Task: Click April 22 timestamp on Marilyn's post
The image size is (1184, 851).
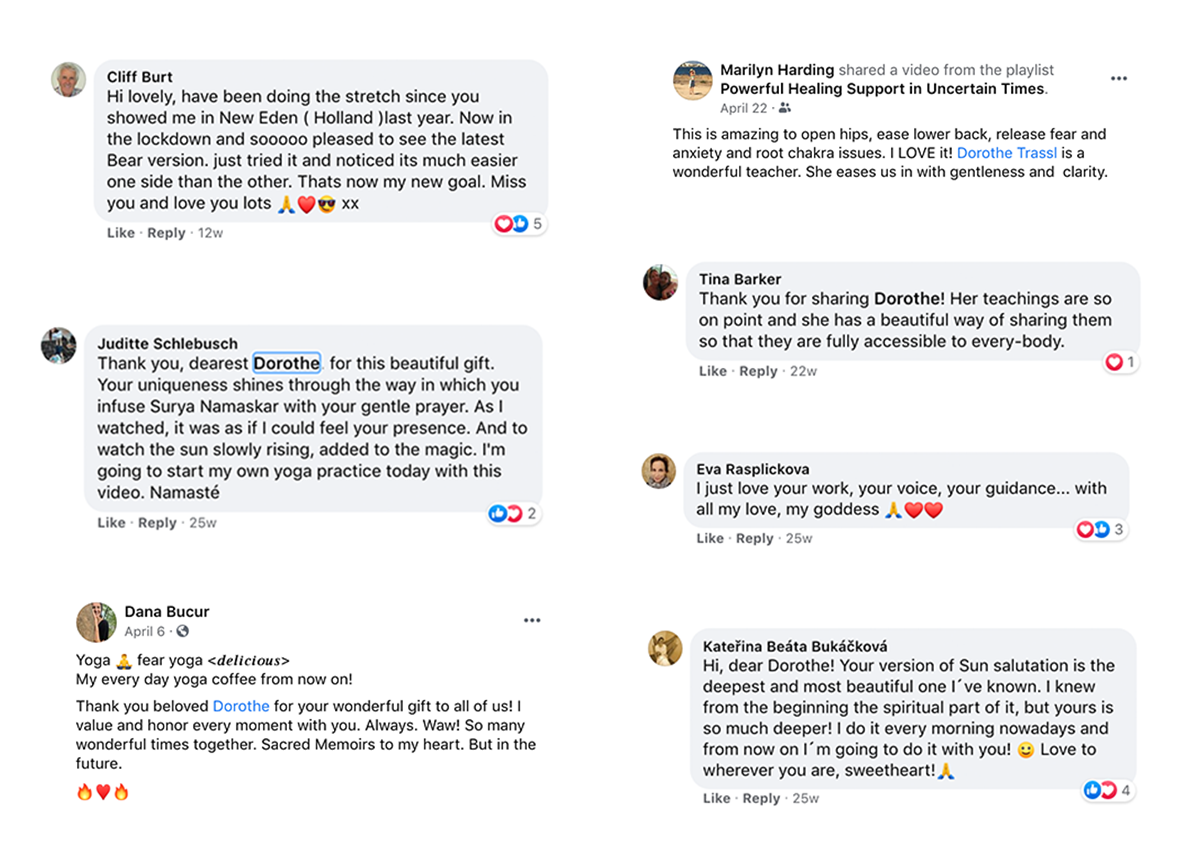Action: coord(743,108)
